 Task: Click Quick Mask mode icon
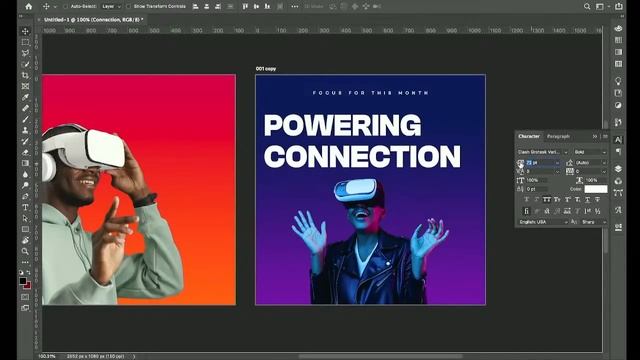(25, 297)
